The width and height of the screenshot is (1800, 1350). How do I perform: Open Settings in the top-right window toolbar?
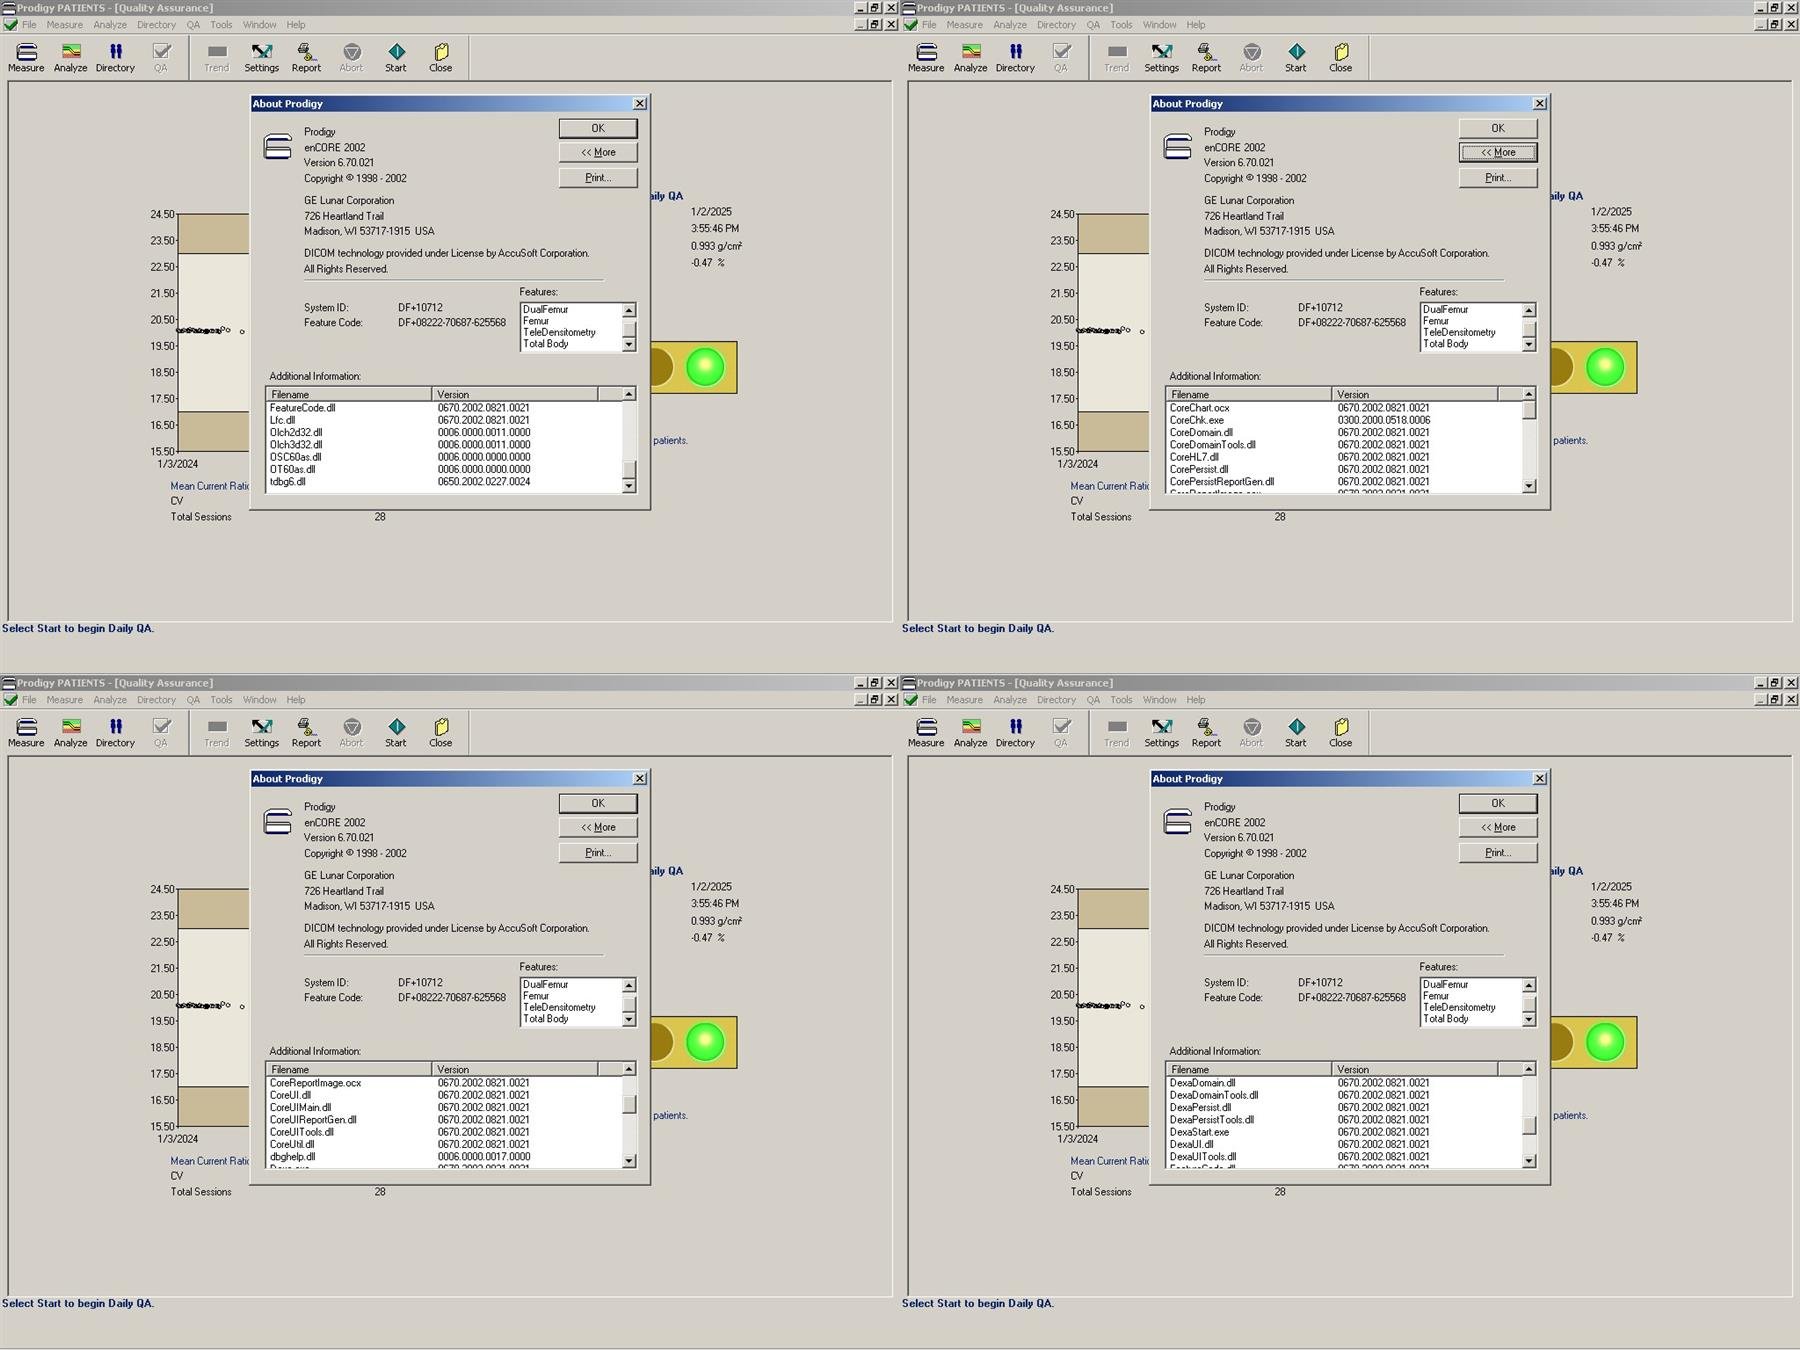pyautogui.click(x=1161, y=57)
